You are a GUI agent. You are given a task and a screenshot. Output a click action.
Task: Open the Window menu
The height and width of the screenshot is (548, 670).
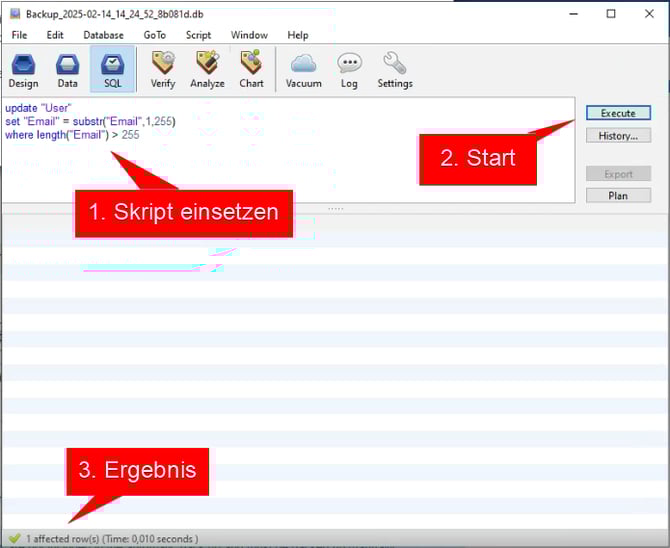click(249, 35)
